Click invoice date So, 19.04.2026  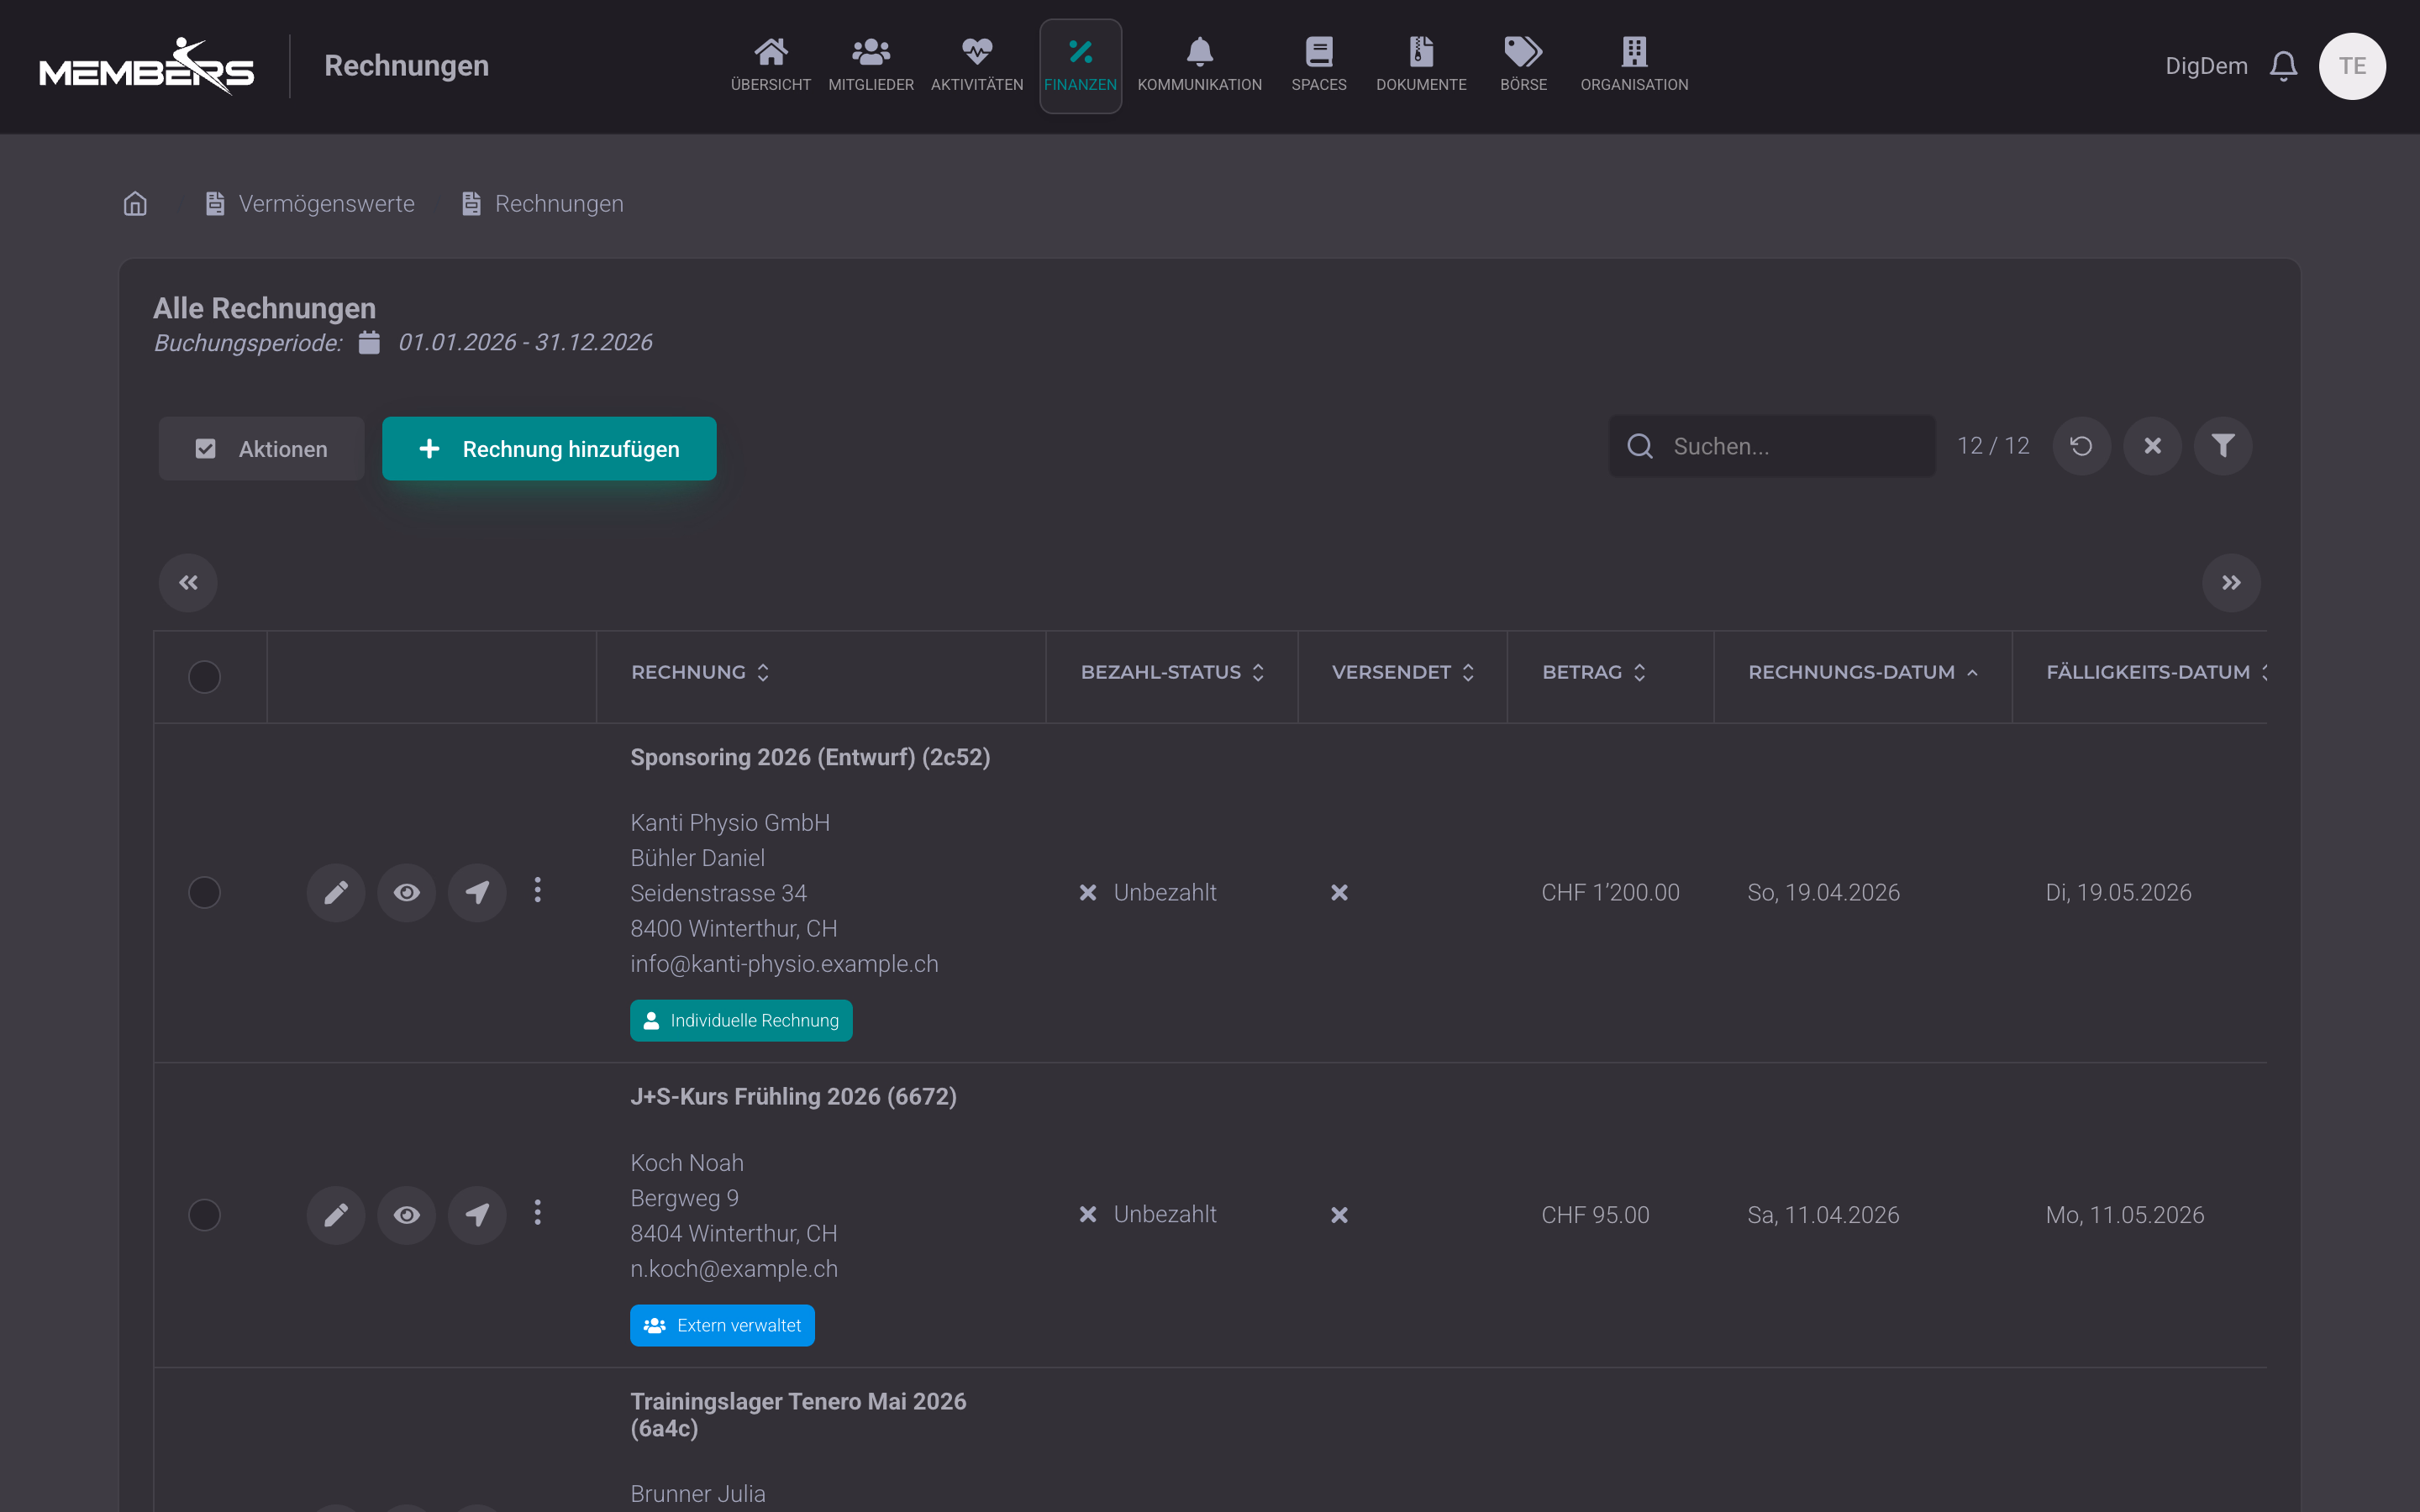pyautogui.click(x=1823, y=892)
